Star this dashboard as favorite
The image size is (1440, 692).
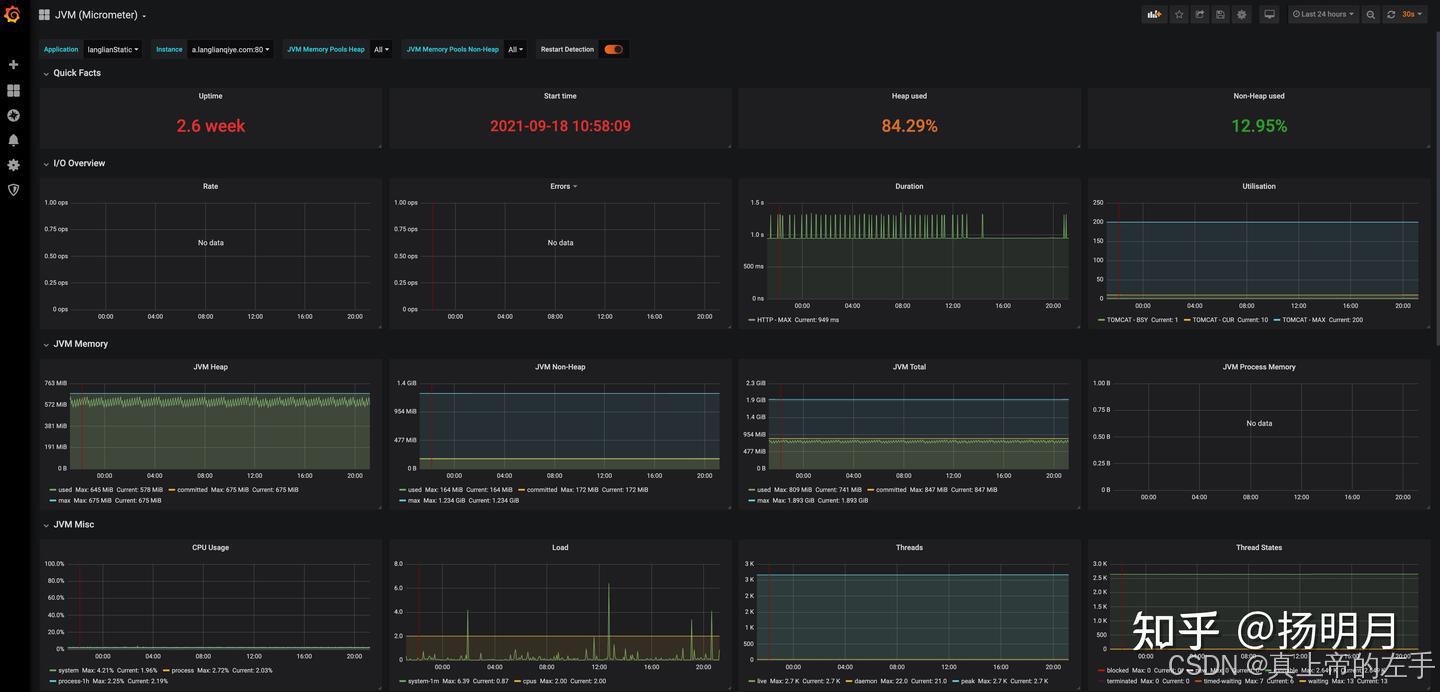(x=1179, y=14)
